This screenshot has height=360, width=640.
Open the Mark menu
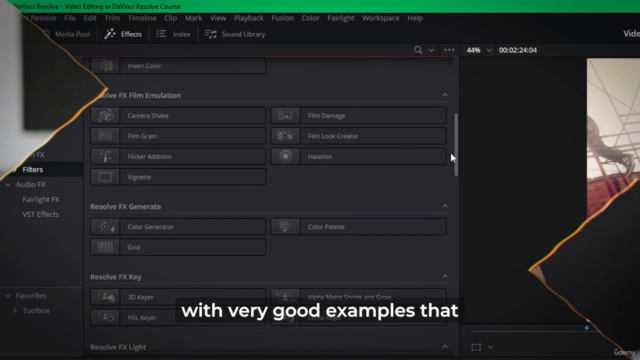point(193,18)
